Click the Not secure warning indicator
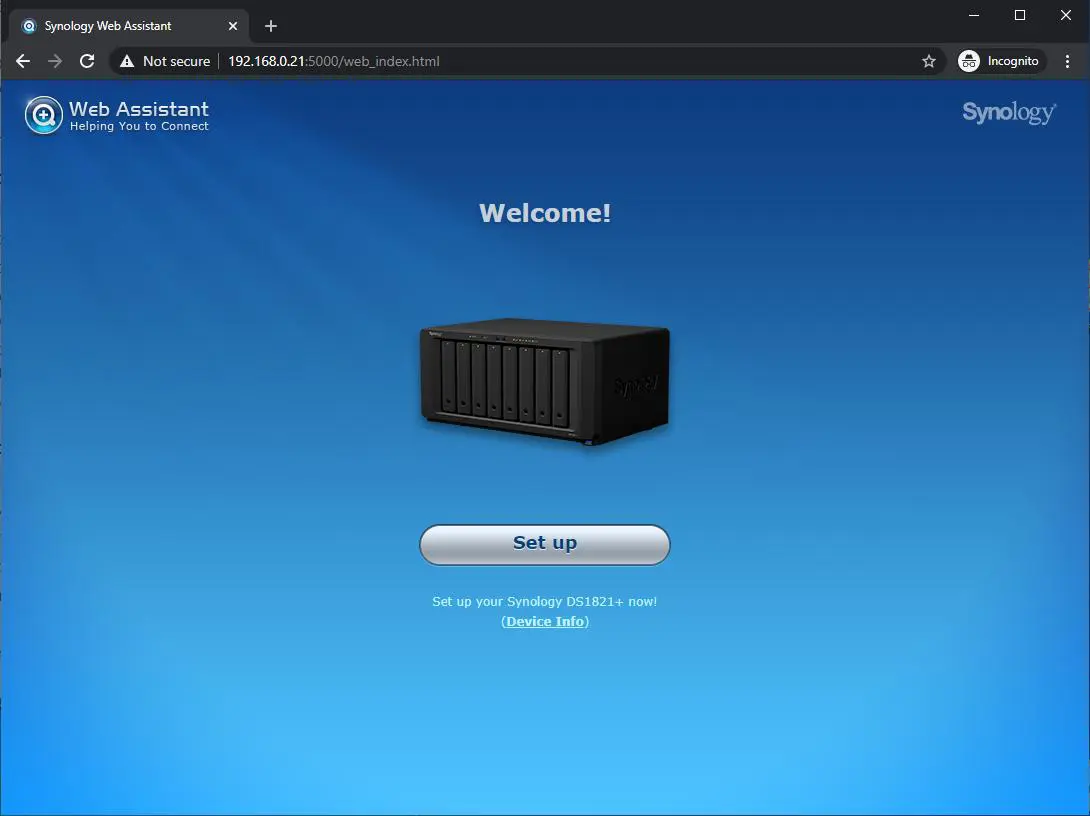Screen dimensions: 1090x816 point(165,61)
